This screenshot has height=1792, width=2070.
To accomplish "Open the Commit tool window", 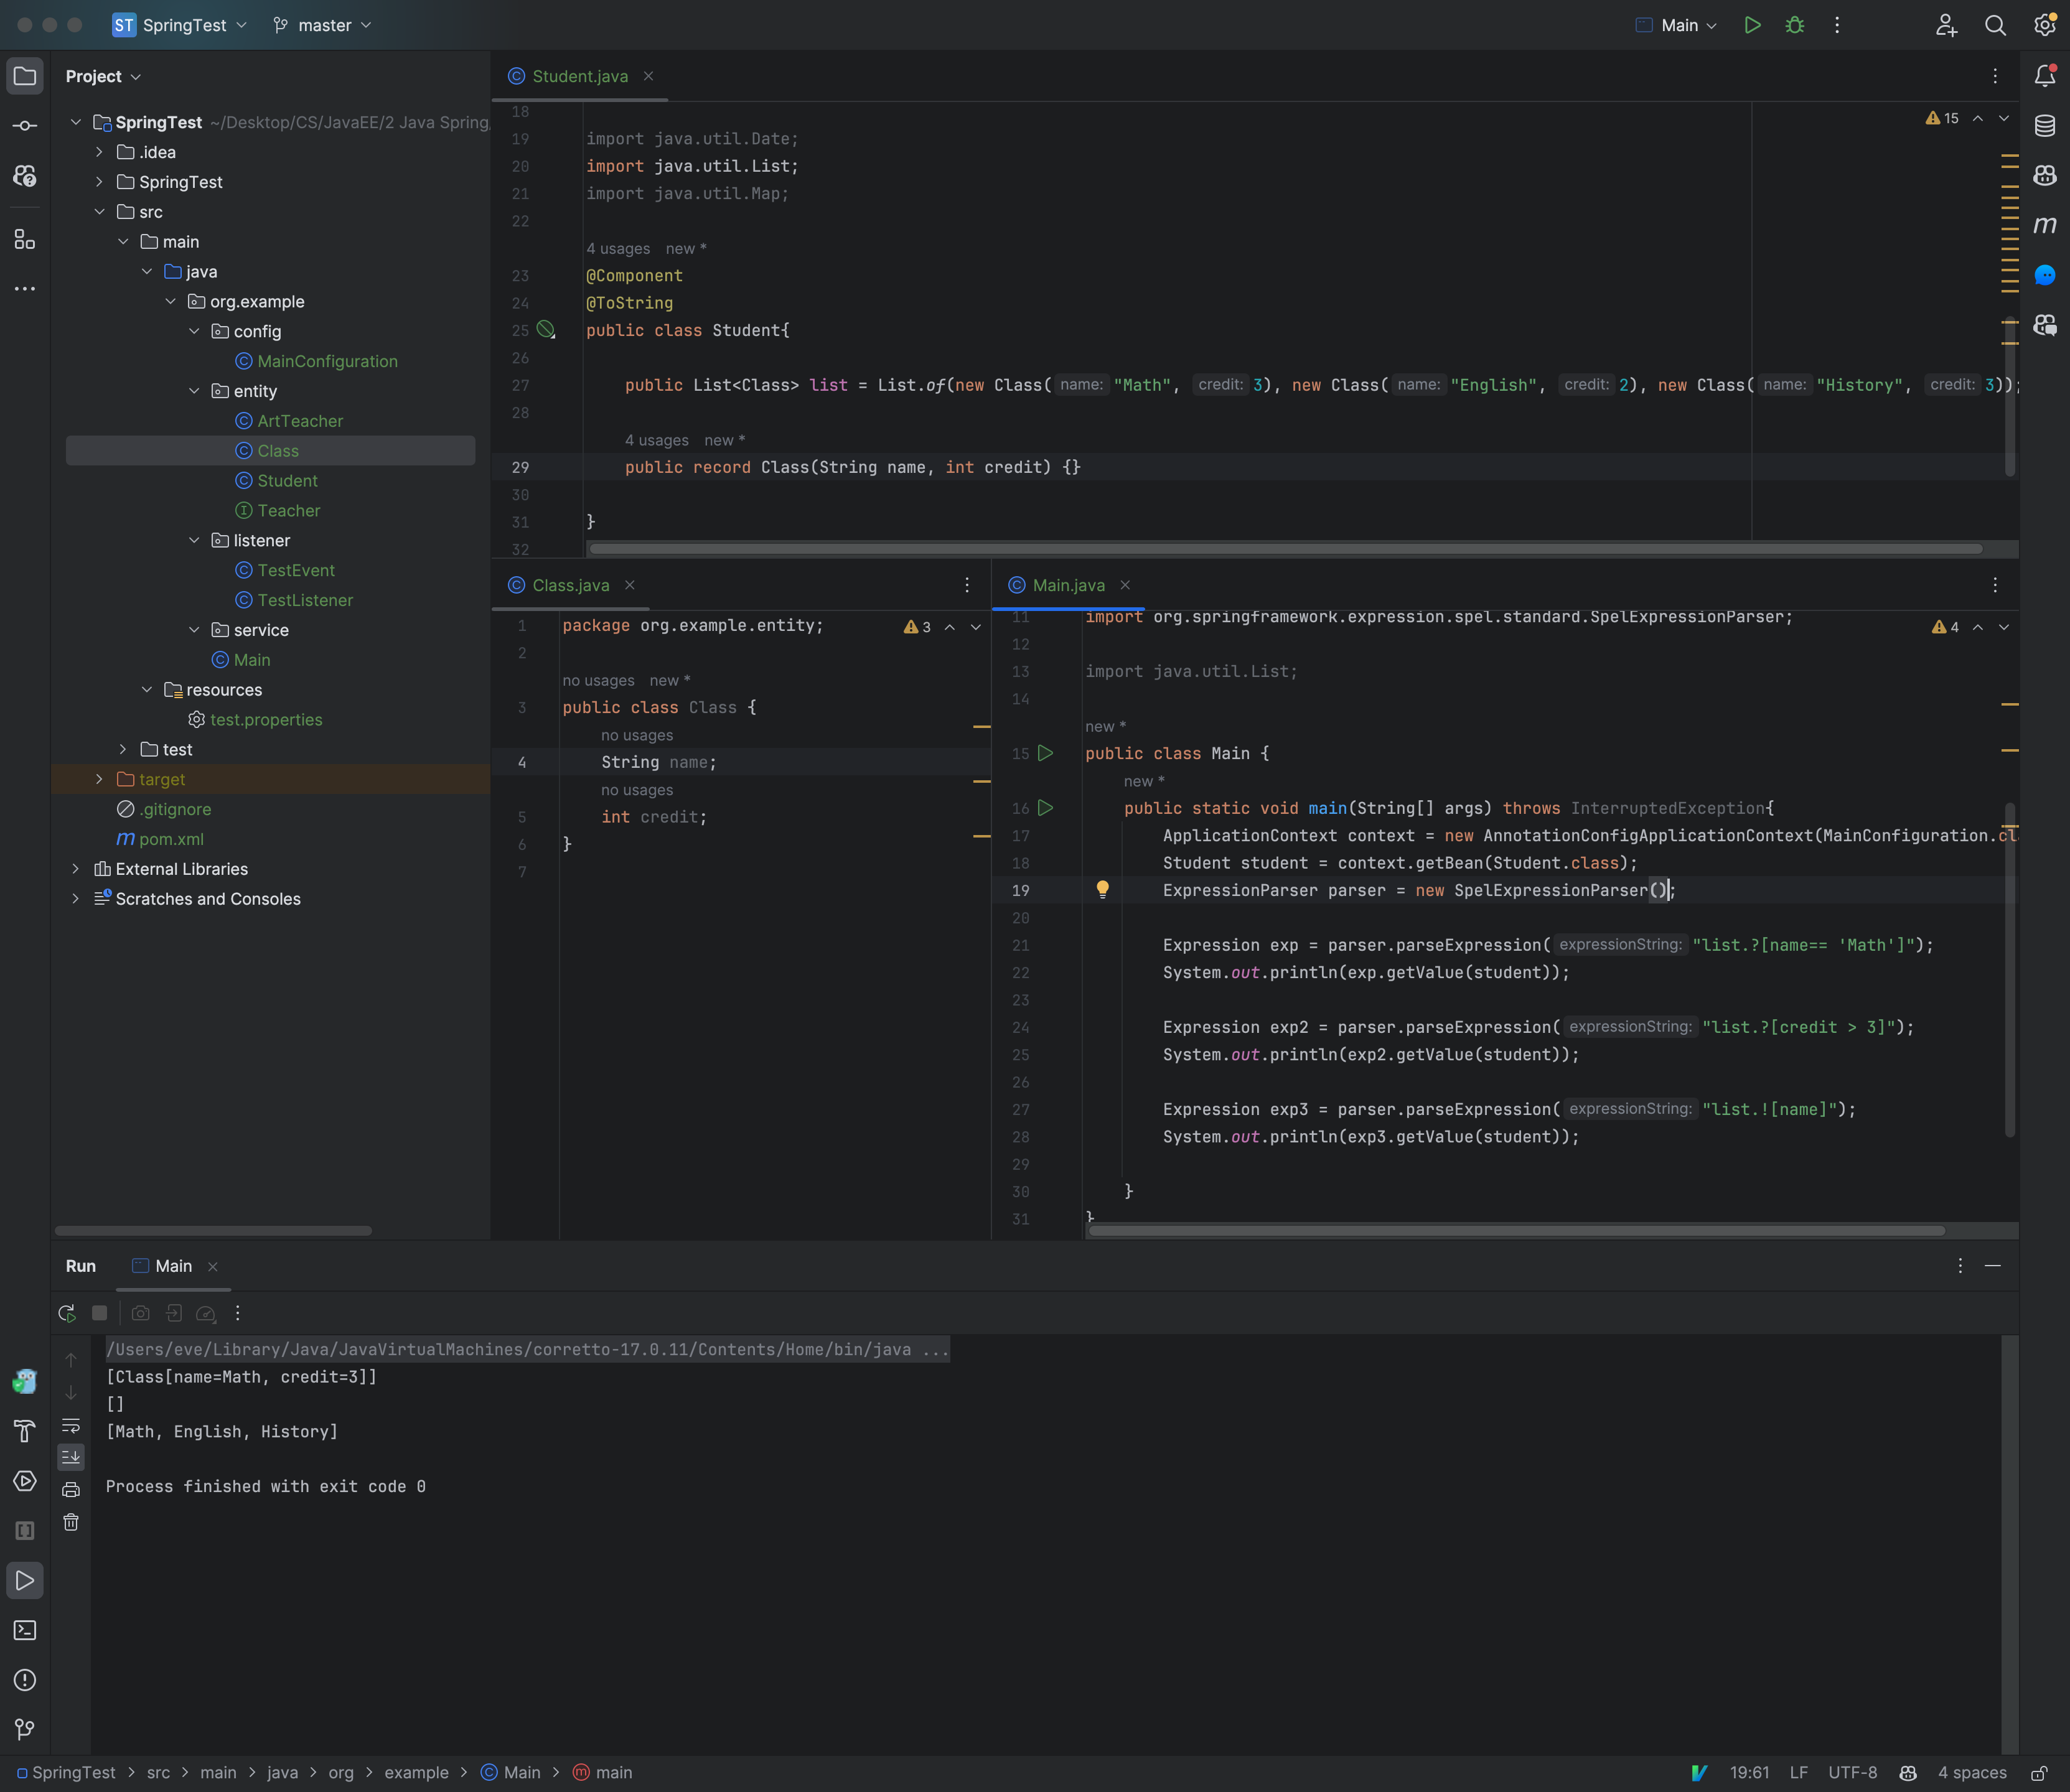I will coord(25,125).
